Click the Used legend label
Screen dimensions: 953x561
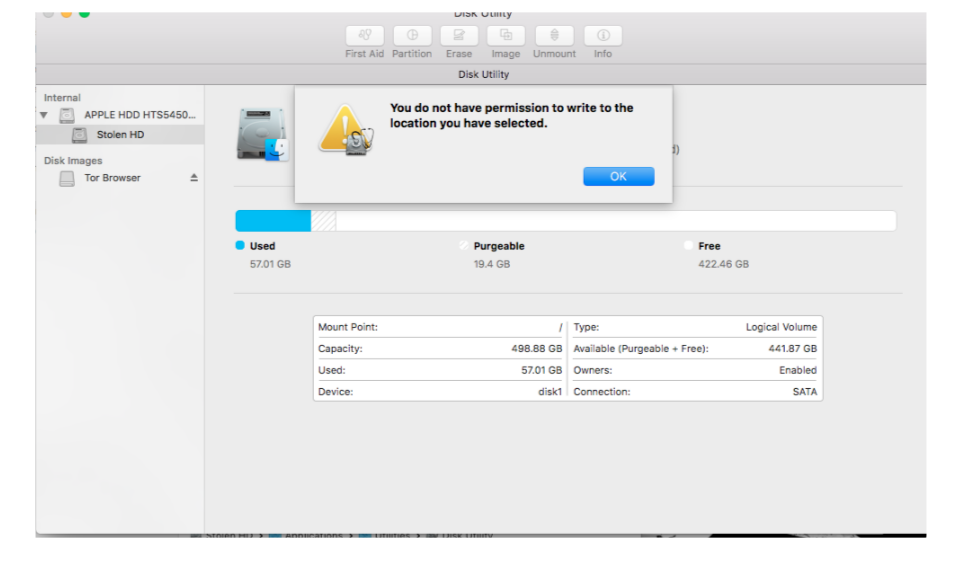[x=262, y=246]
